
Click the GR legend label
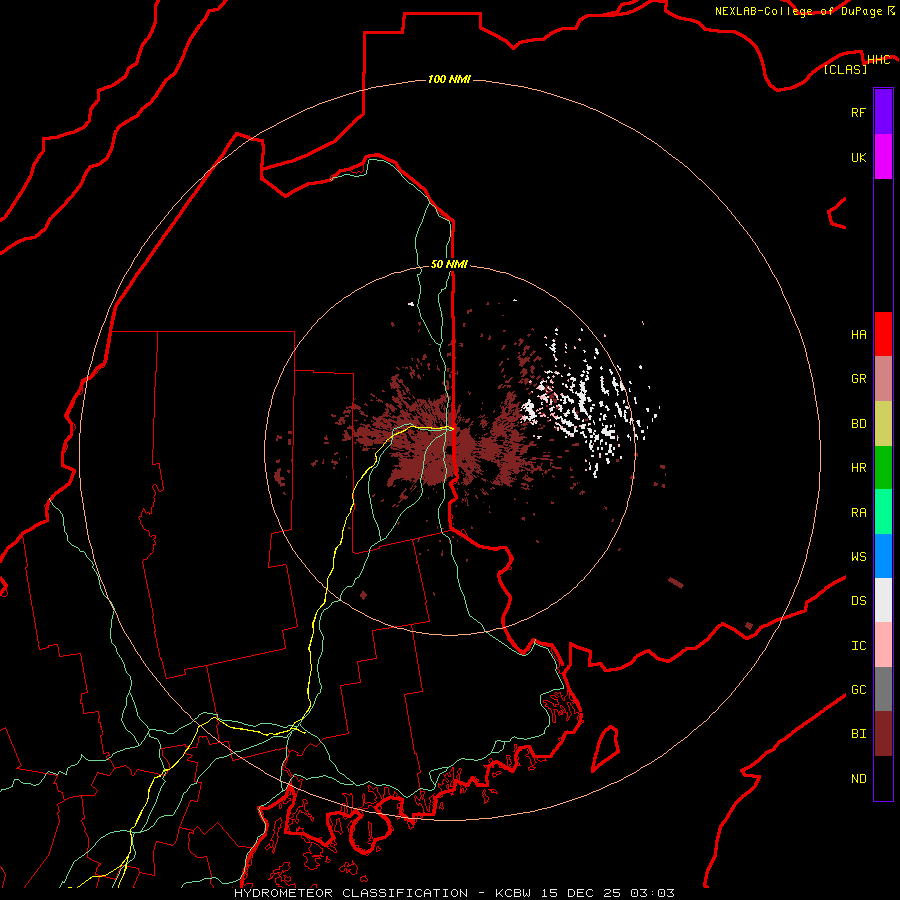tap(858, 379)
